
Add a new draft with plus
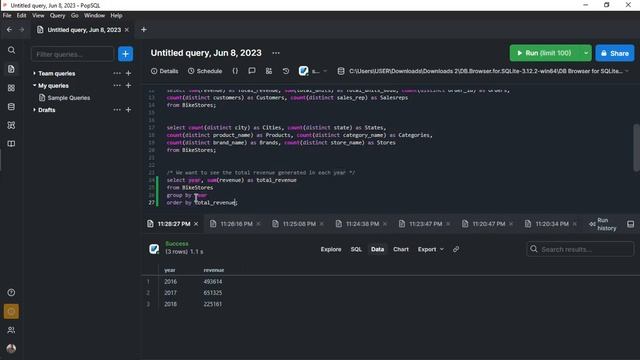(x=128, y=110)
